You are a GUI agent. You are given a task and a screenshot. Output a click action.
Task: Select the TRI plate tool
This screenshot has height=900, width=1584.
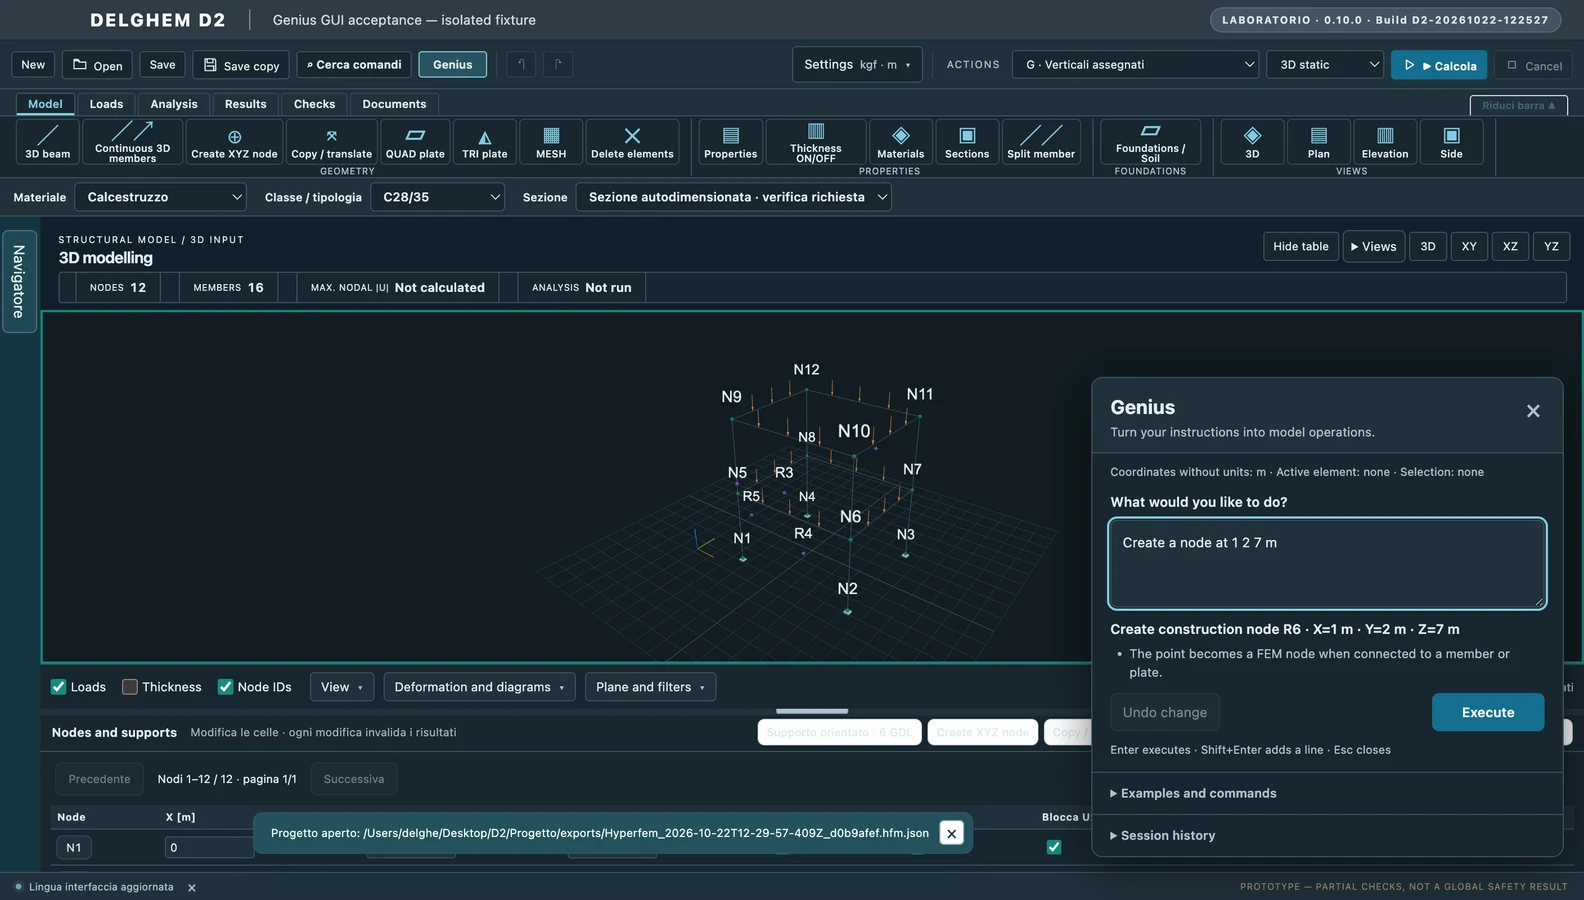click(485, 141)
